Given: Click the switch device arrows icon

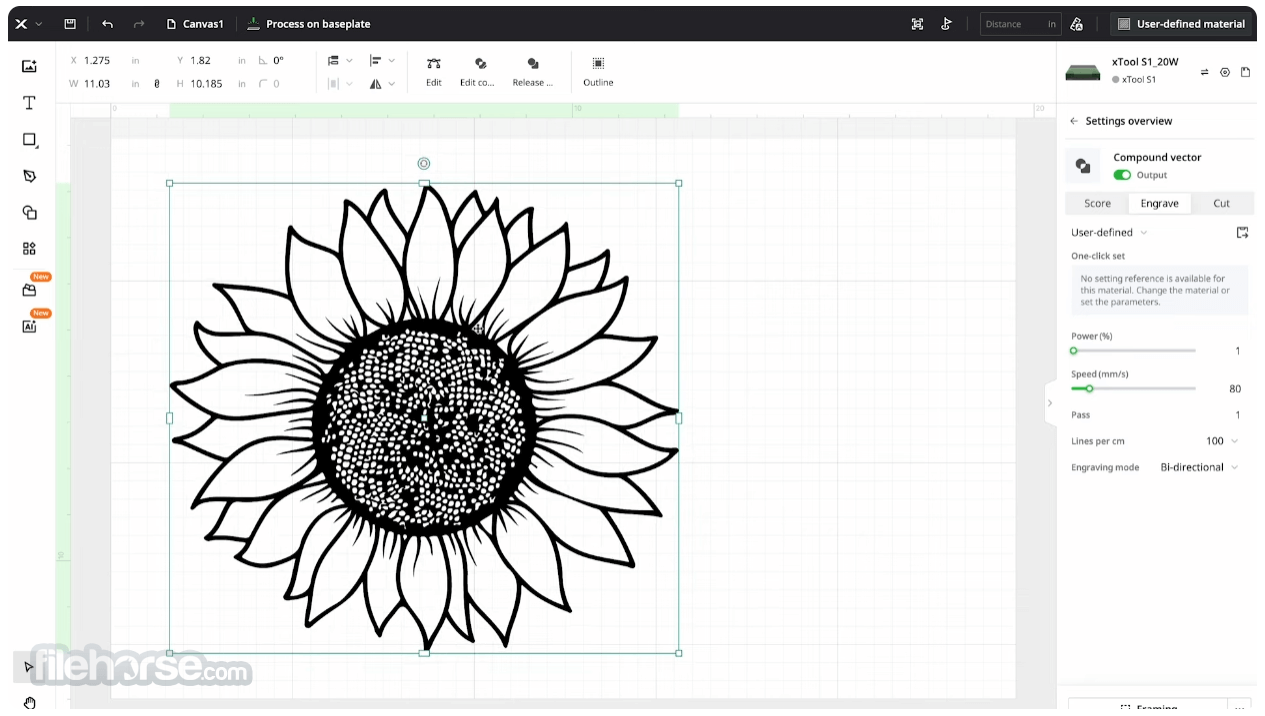Looking at the screenshot, I should point(1204,72).
